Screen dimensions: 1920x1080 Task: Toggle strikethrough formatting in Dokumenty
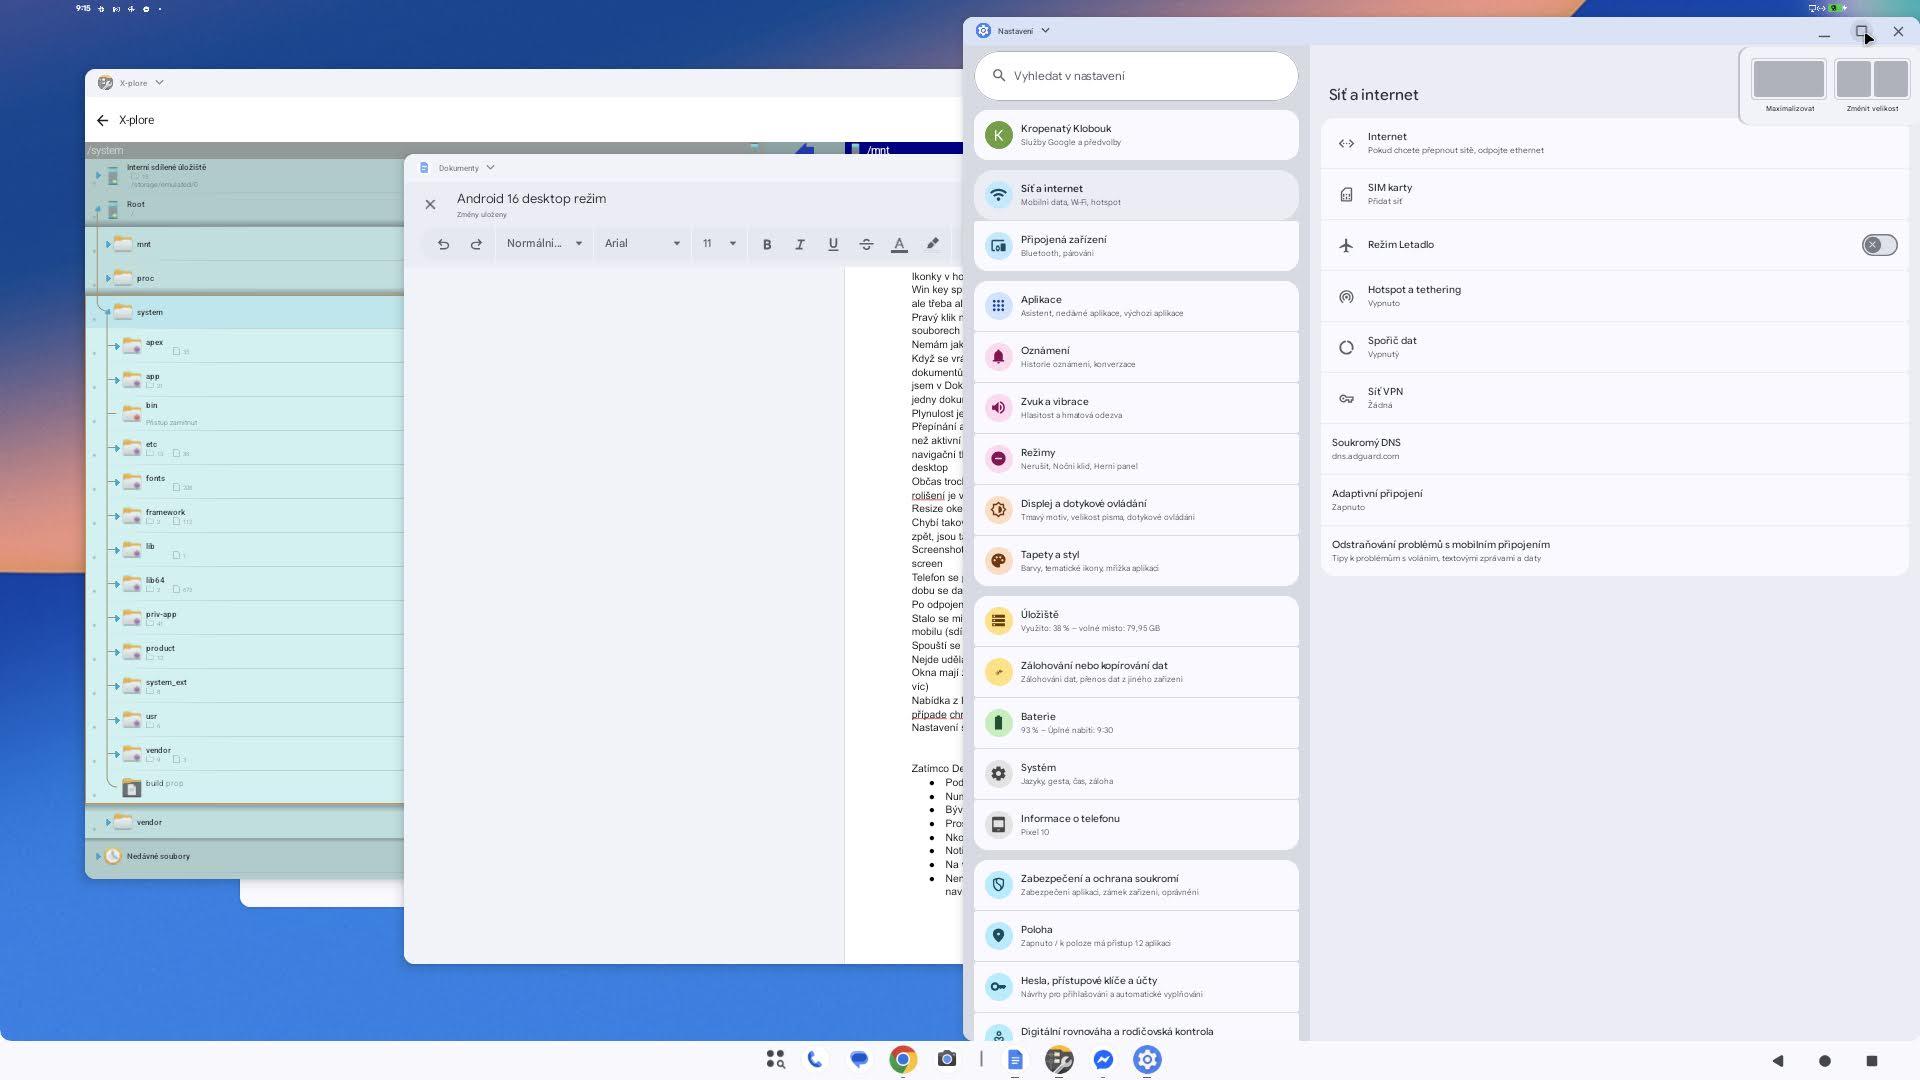(x=866, y=244)
